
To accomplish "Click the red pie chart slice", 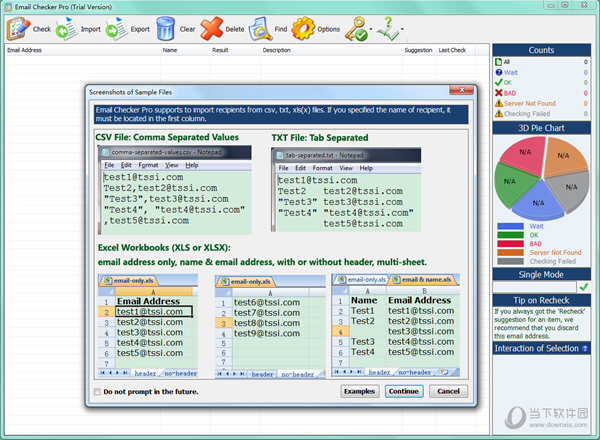I will point(524,155).
